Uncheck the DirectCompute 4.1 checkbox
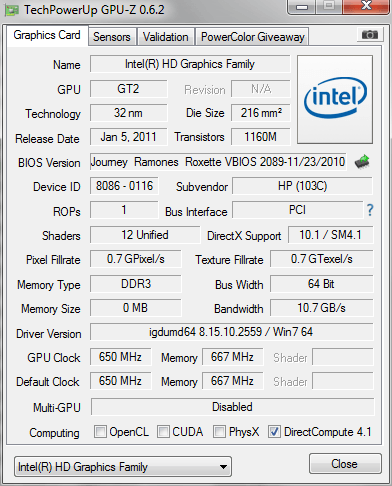The height and width of the screenshot is (486, 392). click(x=274, y=431)
